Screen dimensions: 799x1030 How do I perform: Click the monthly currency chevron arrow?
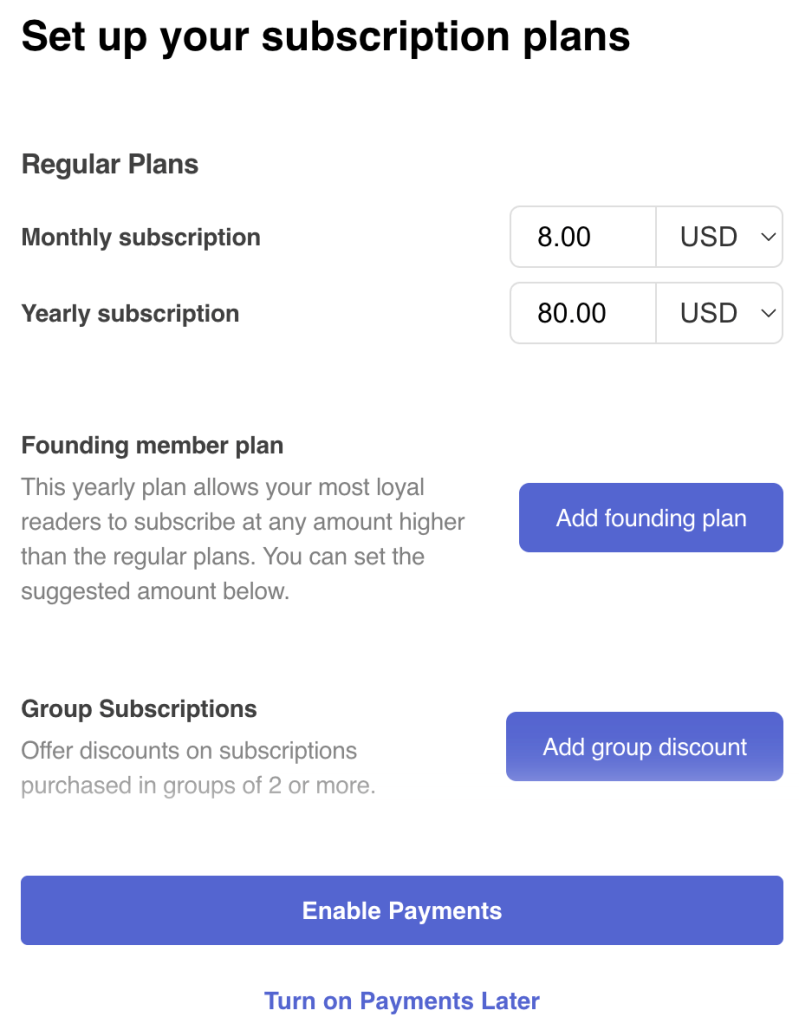click(x=768, y=237)
